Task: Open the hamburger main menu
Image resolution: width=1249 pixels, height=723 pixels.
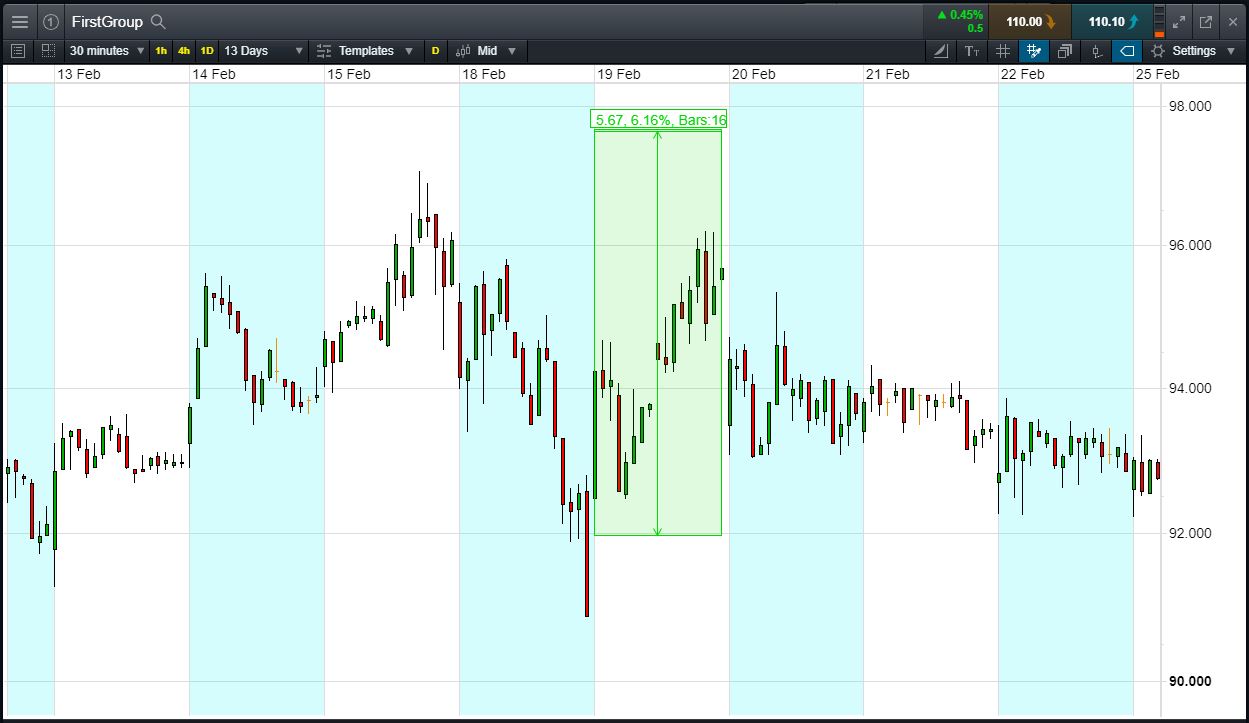Action: [x=19, y=21]
